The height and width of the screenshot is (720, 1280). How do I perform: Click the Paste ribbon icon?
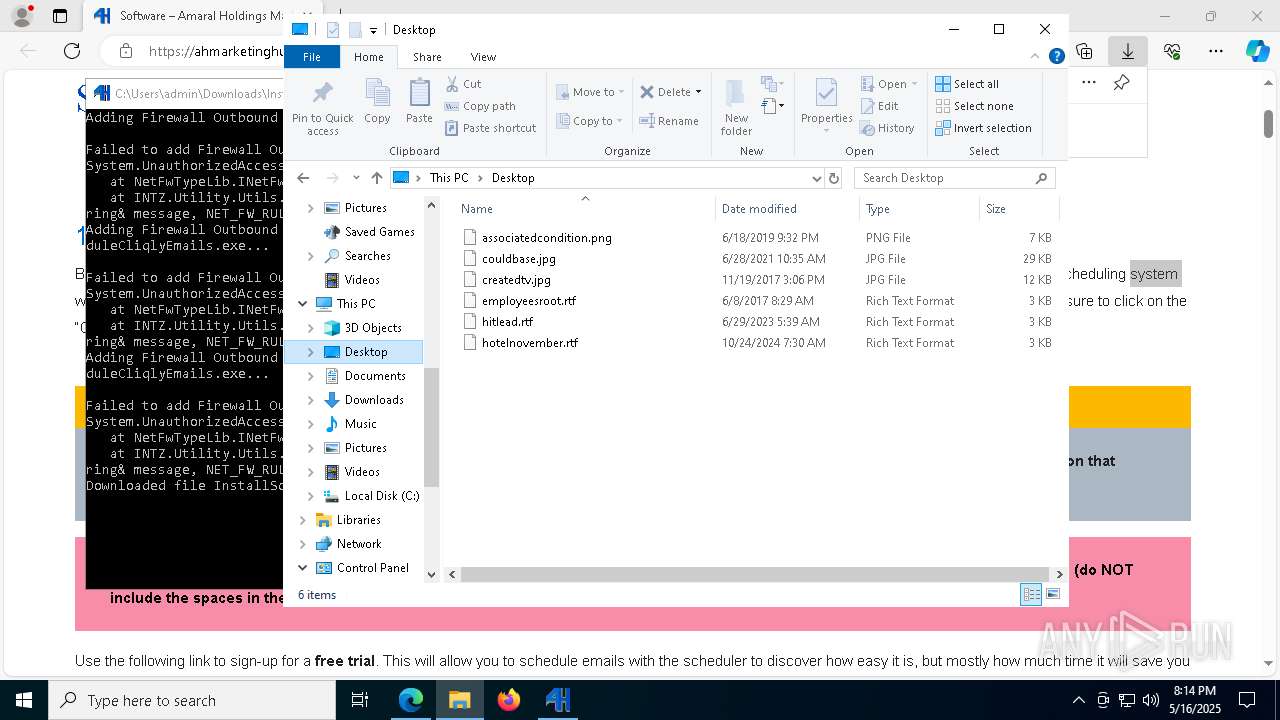(x=419, y=102)
